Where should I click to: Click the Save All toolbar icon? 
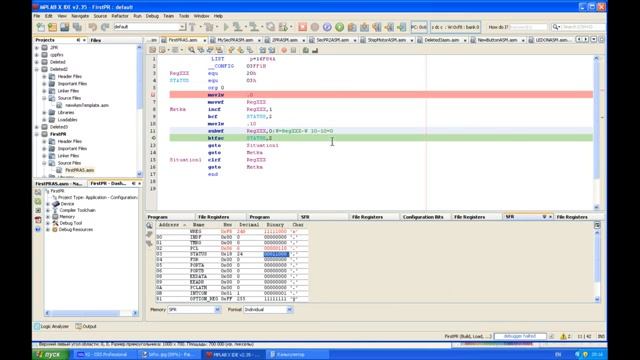[77, 27]
